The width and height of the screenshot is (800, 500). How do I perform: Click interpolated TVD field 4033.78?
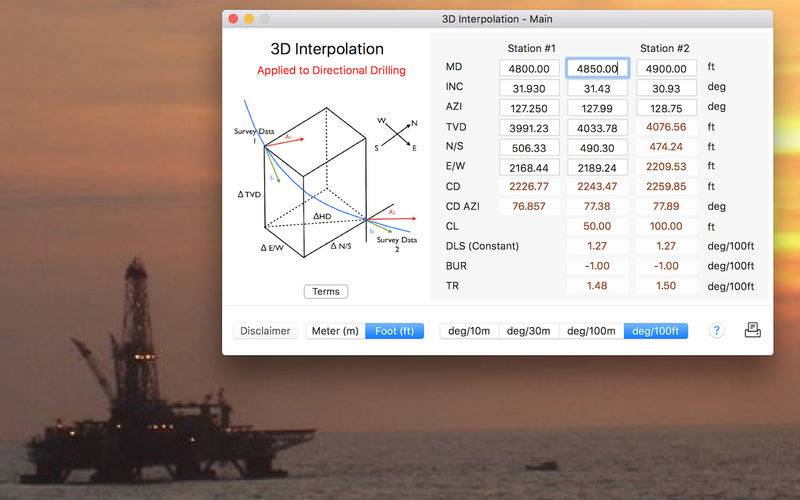(x=597, y=128)
